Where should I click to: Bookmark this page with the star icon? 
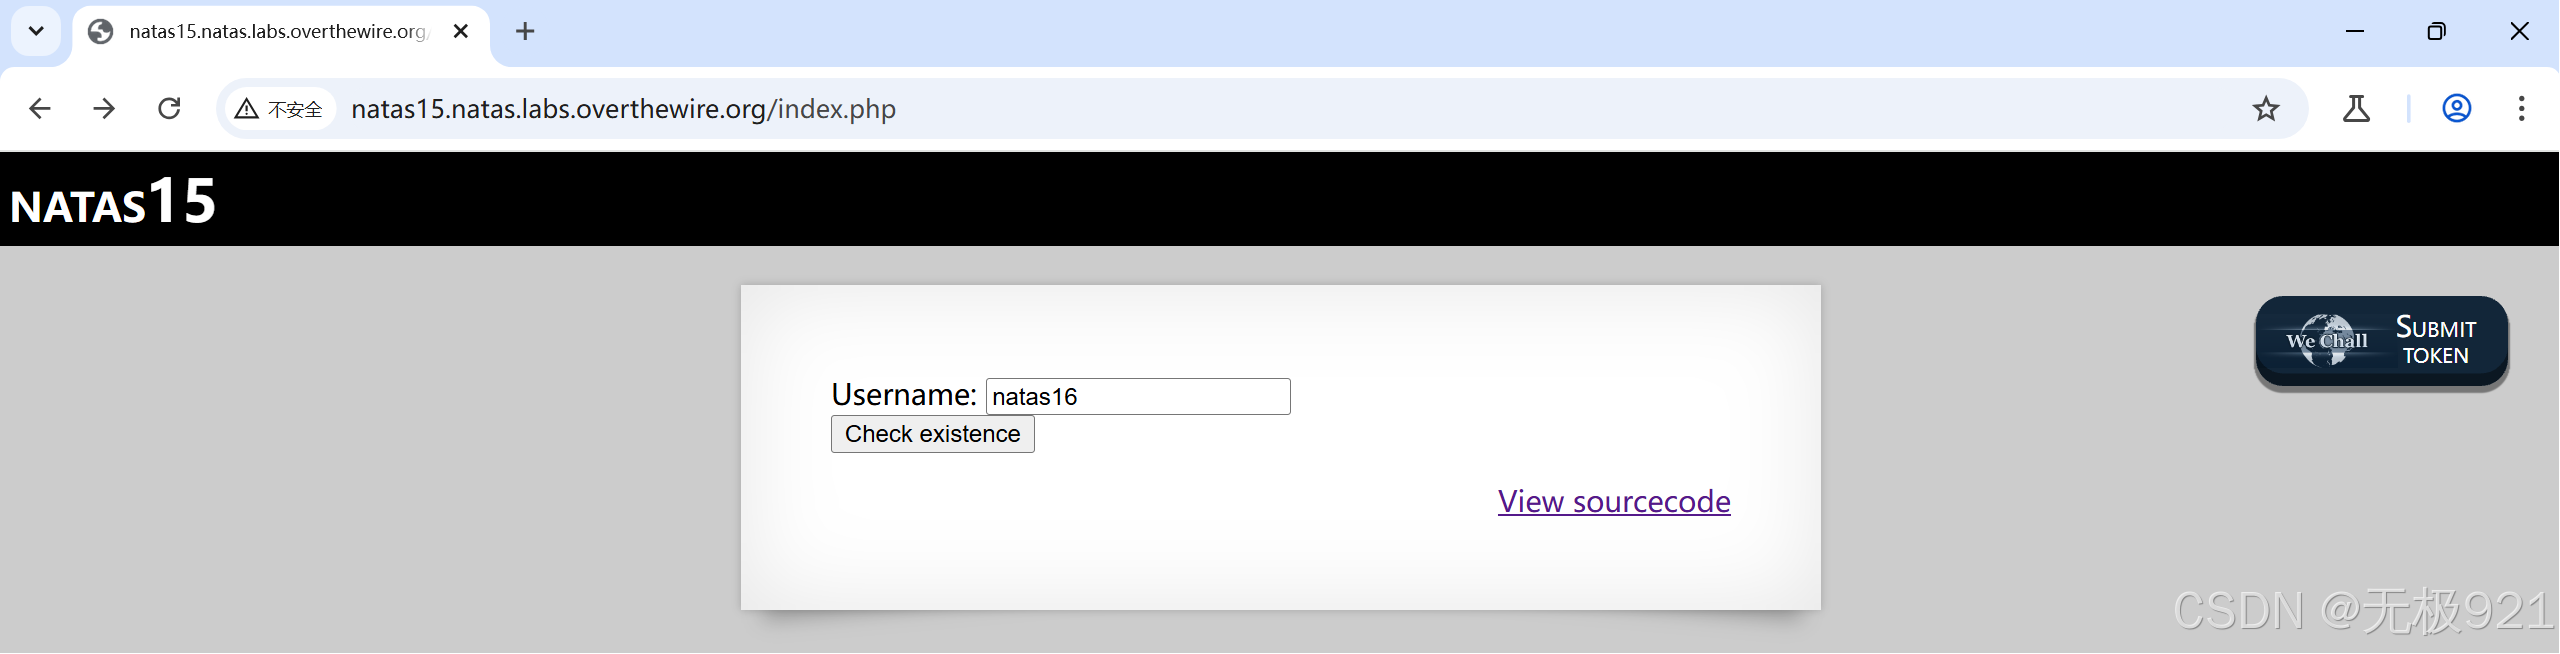2266,108
